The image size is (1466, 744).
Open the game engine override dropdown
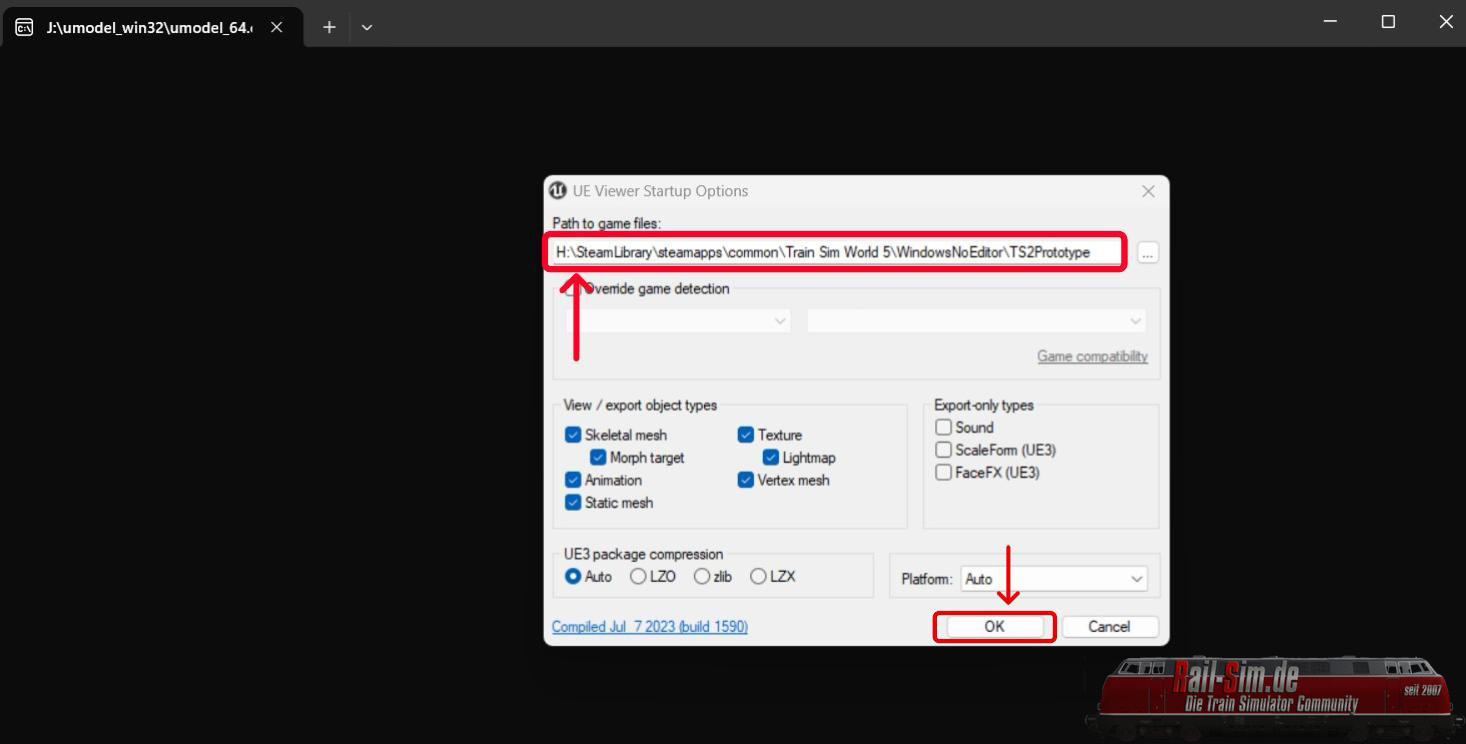coord(678,321)
